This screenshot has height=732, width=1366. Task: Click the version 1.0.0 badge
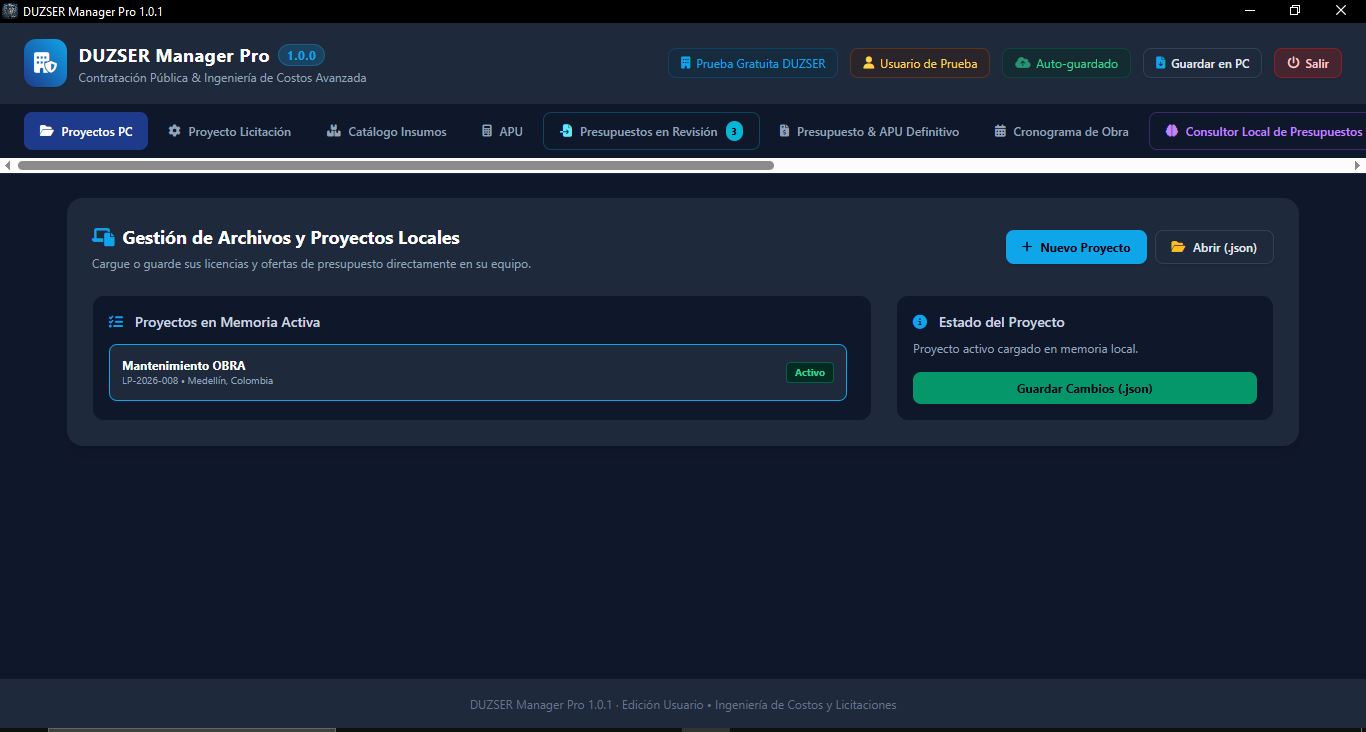tap(301, 56)
